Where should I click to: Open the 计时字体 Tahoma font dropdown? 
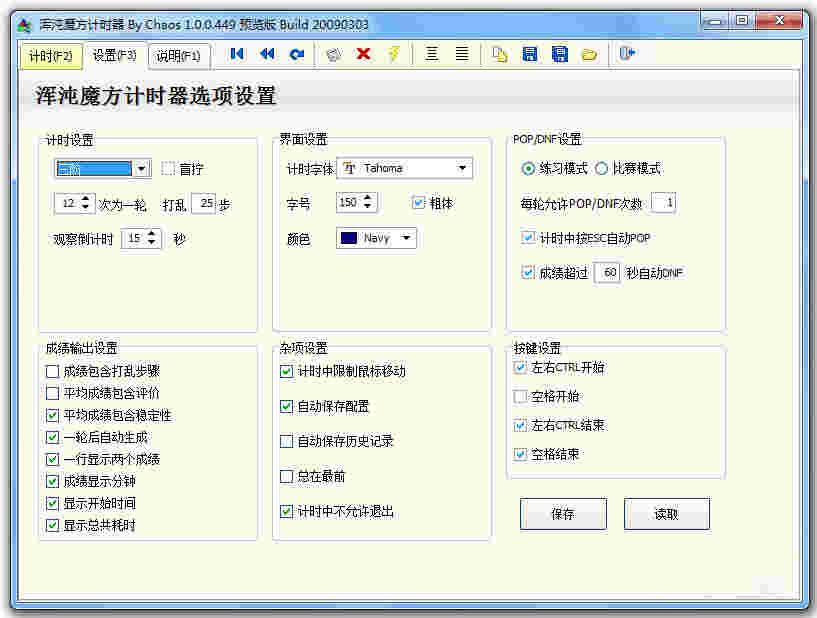click(x=404, y=168)
